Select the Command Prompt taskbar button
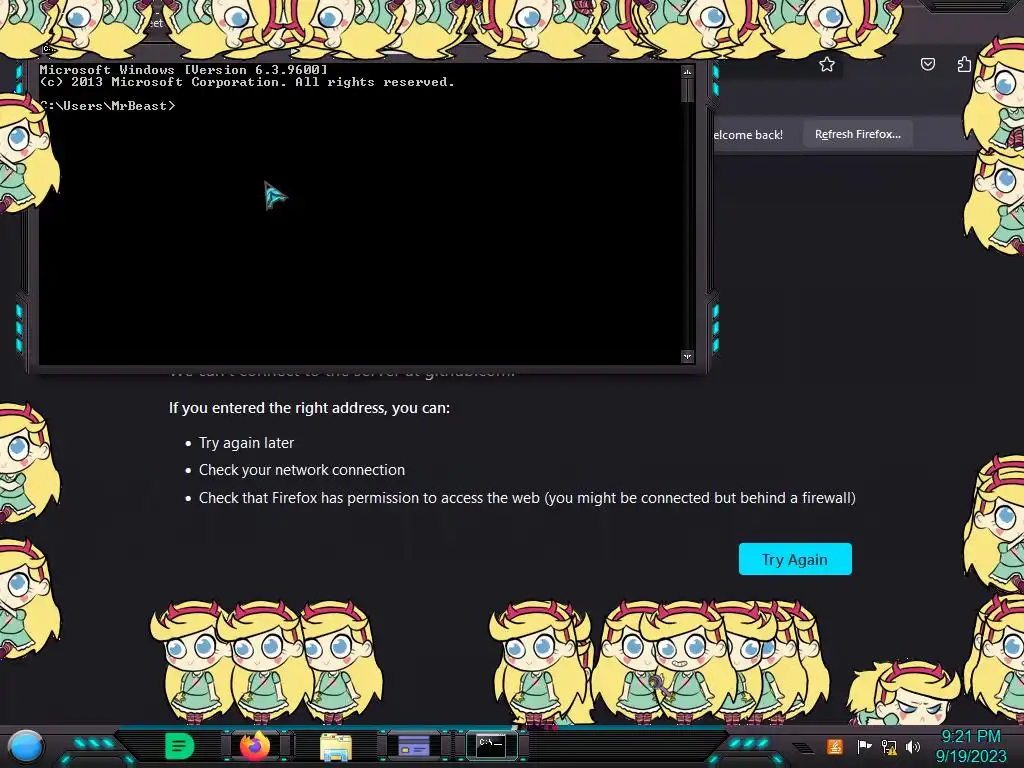The width and height of the screenshot is (1024, 768). pos(490,745)
